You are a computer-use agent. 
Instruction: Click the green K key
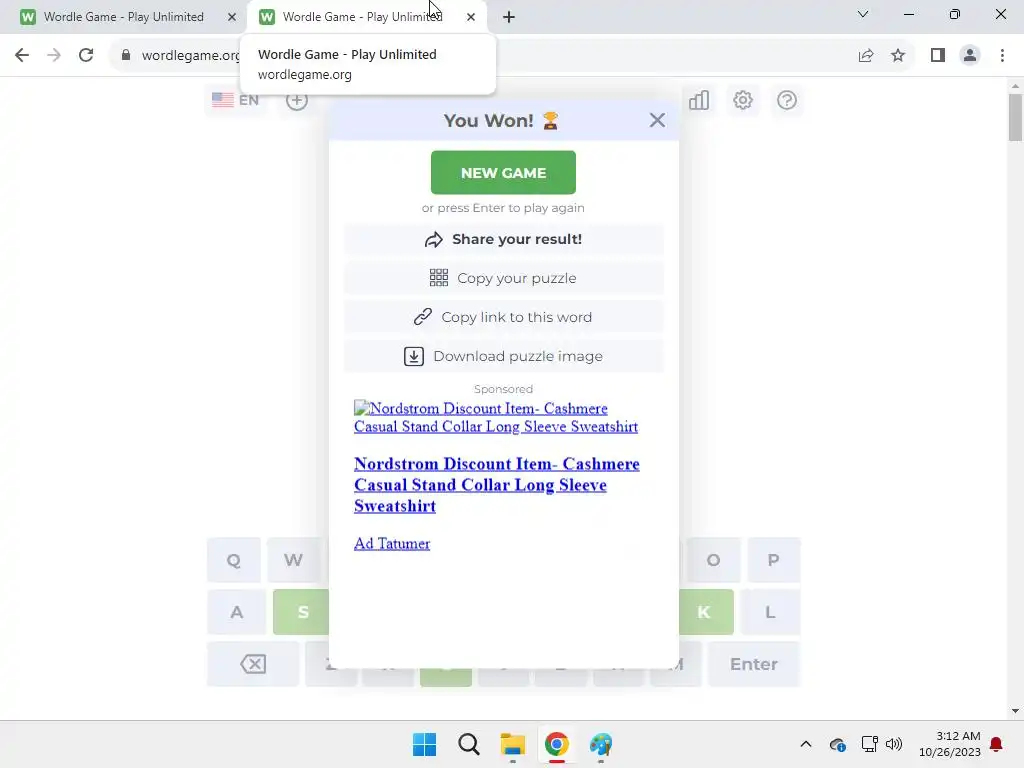(706, 612)
